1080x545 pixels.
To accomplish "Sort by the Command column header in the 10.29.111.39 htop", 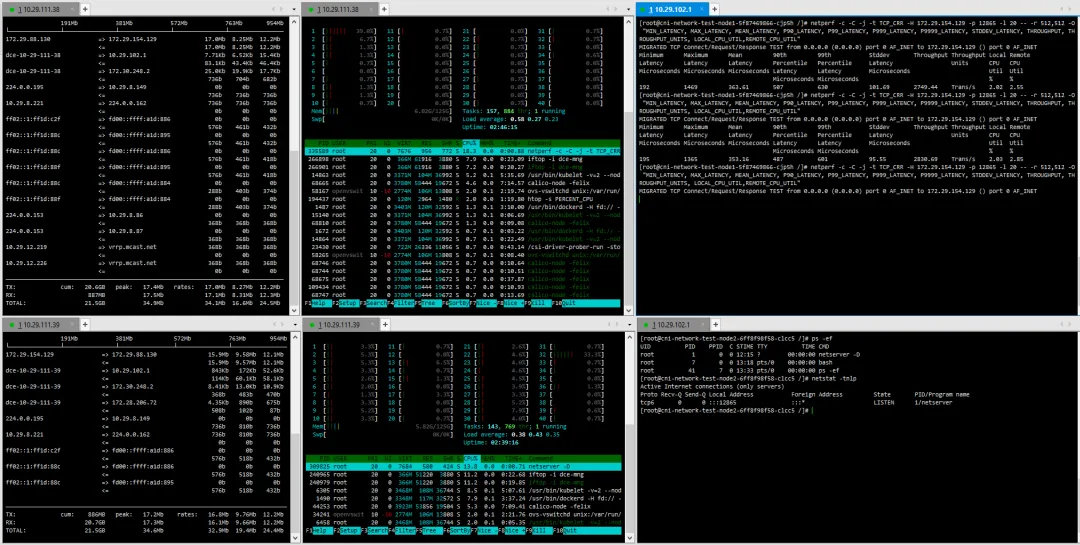I will pyautogui.click(x=543, y=459).
